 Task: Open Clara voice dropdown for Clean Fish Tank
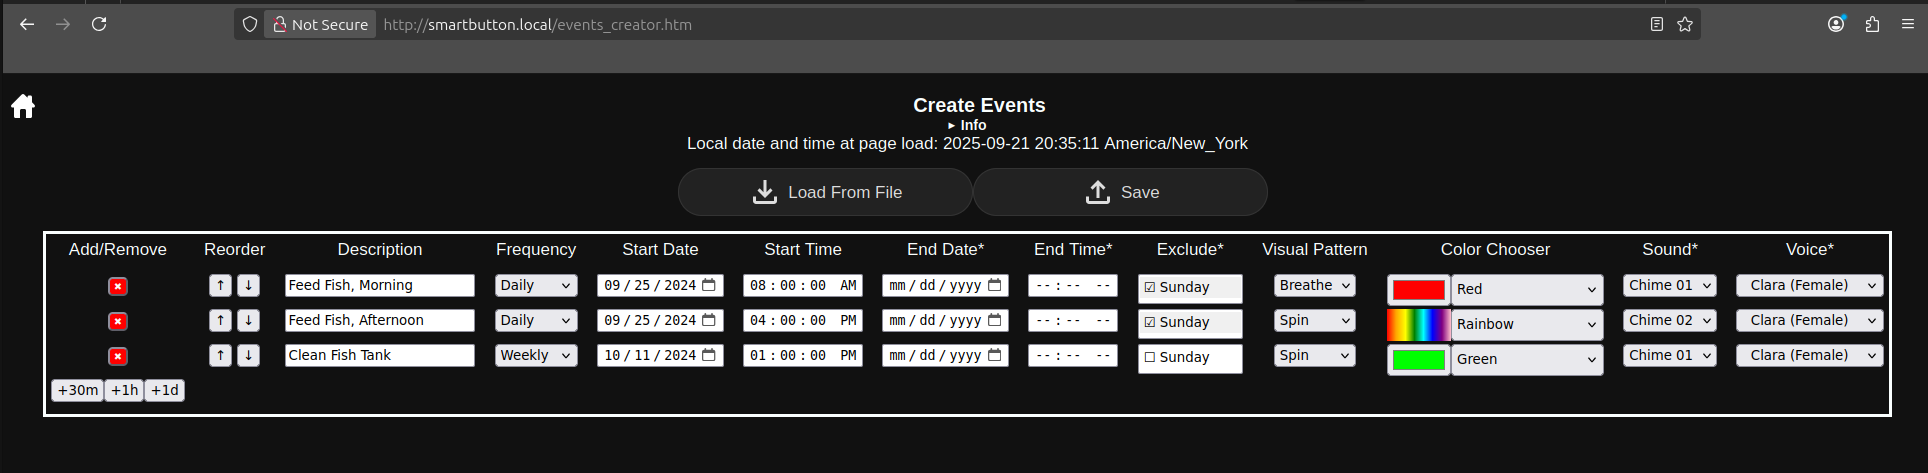pos(1810,355)
